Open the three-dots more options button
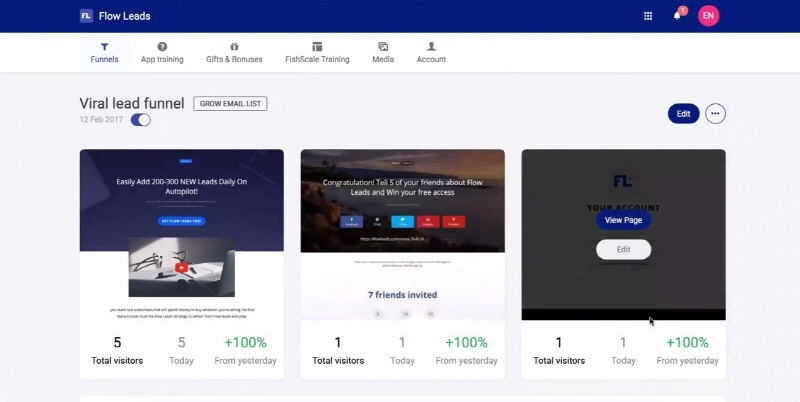 coord(715,114)
